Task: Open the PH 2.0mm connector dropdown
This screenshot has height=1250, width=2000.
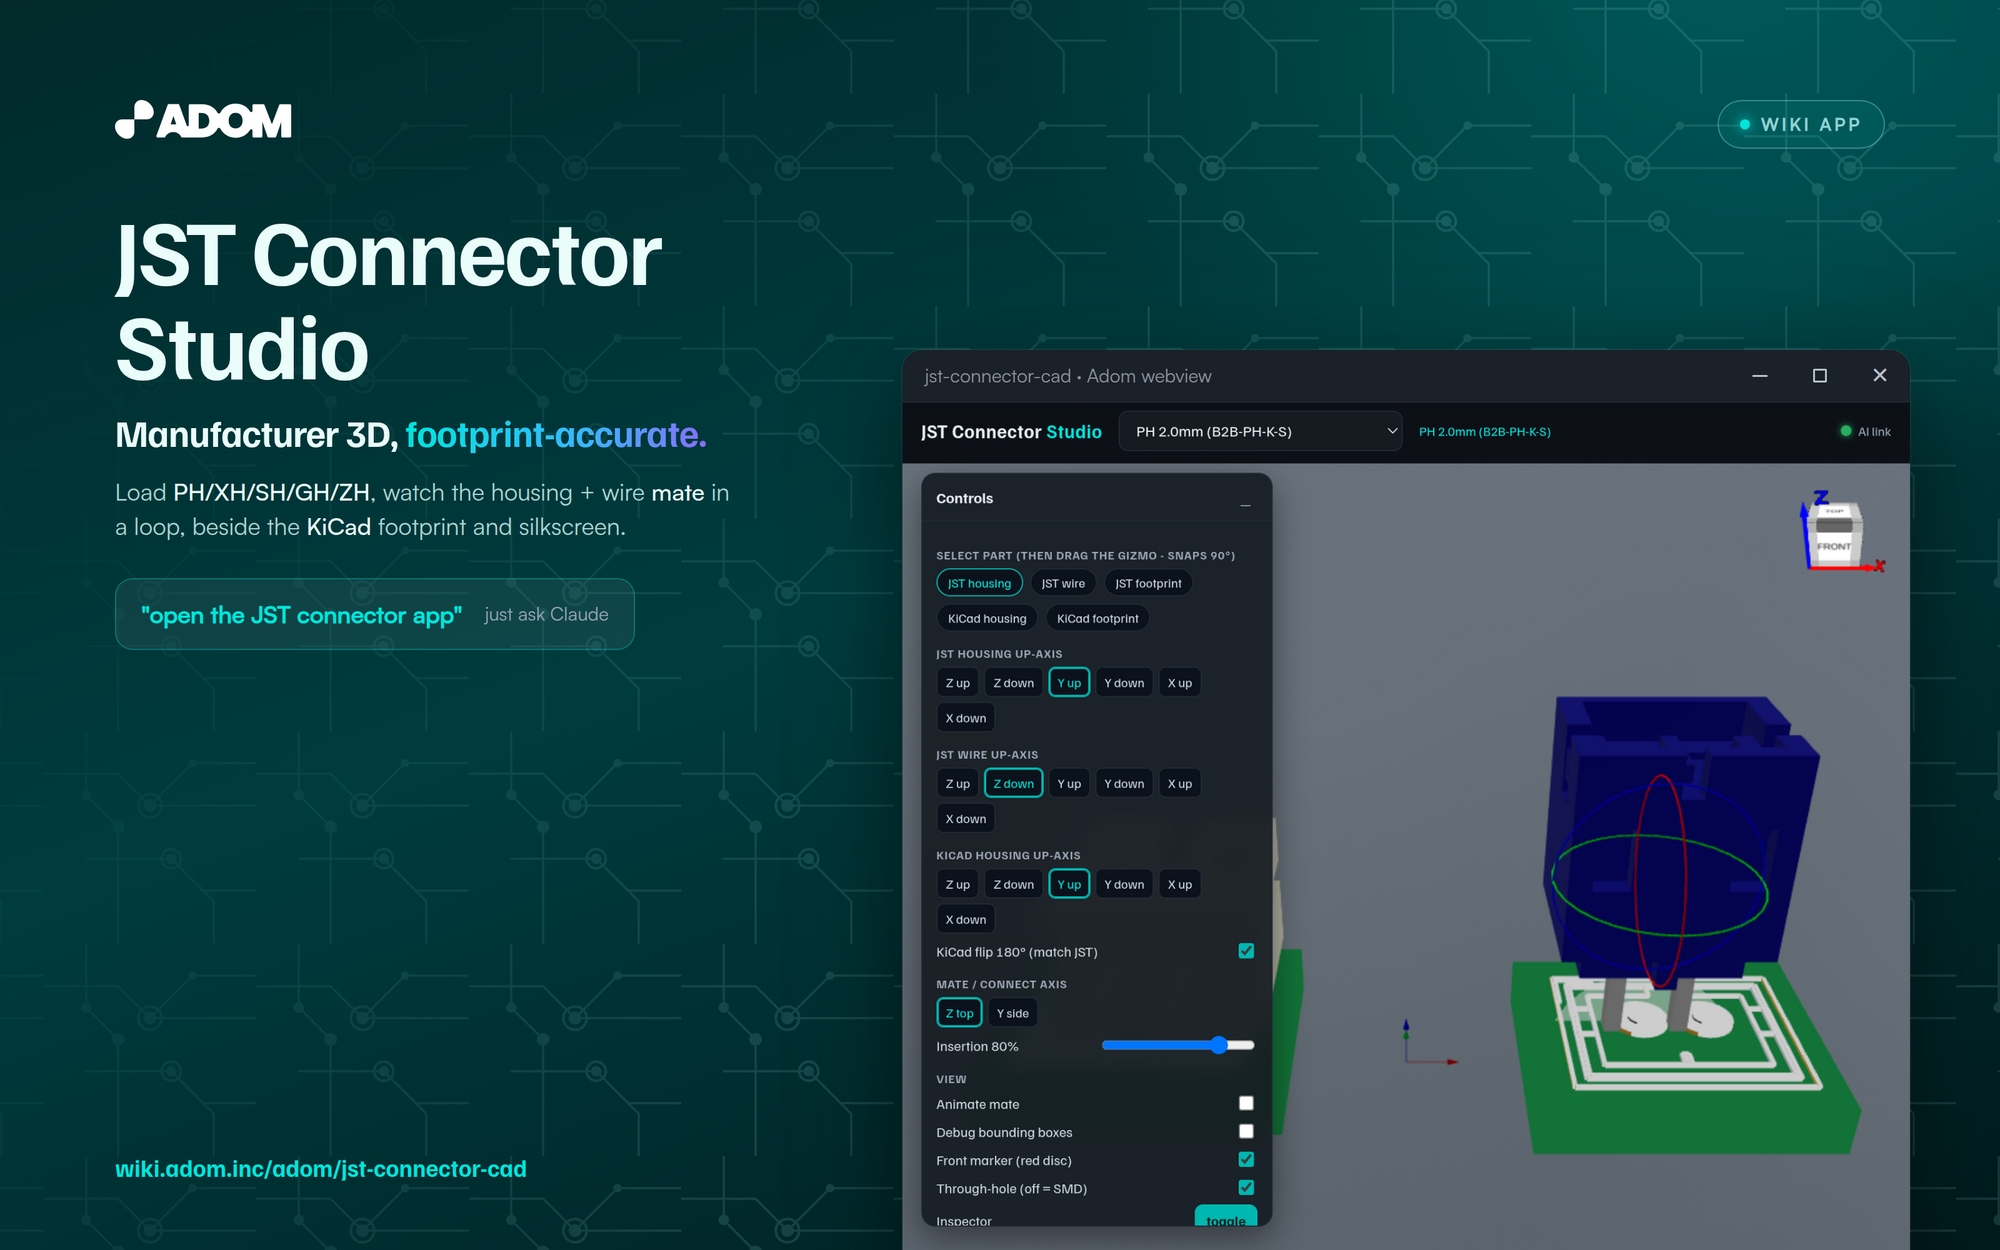Action: tap(1260, 431)
